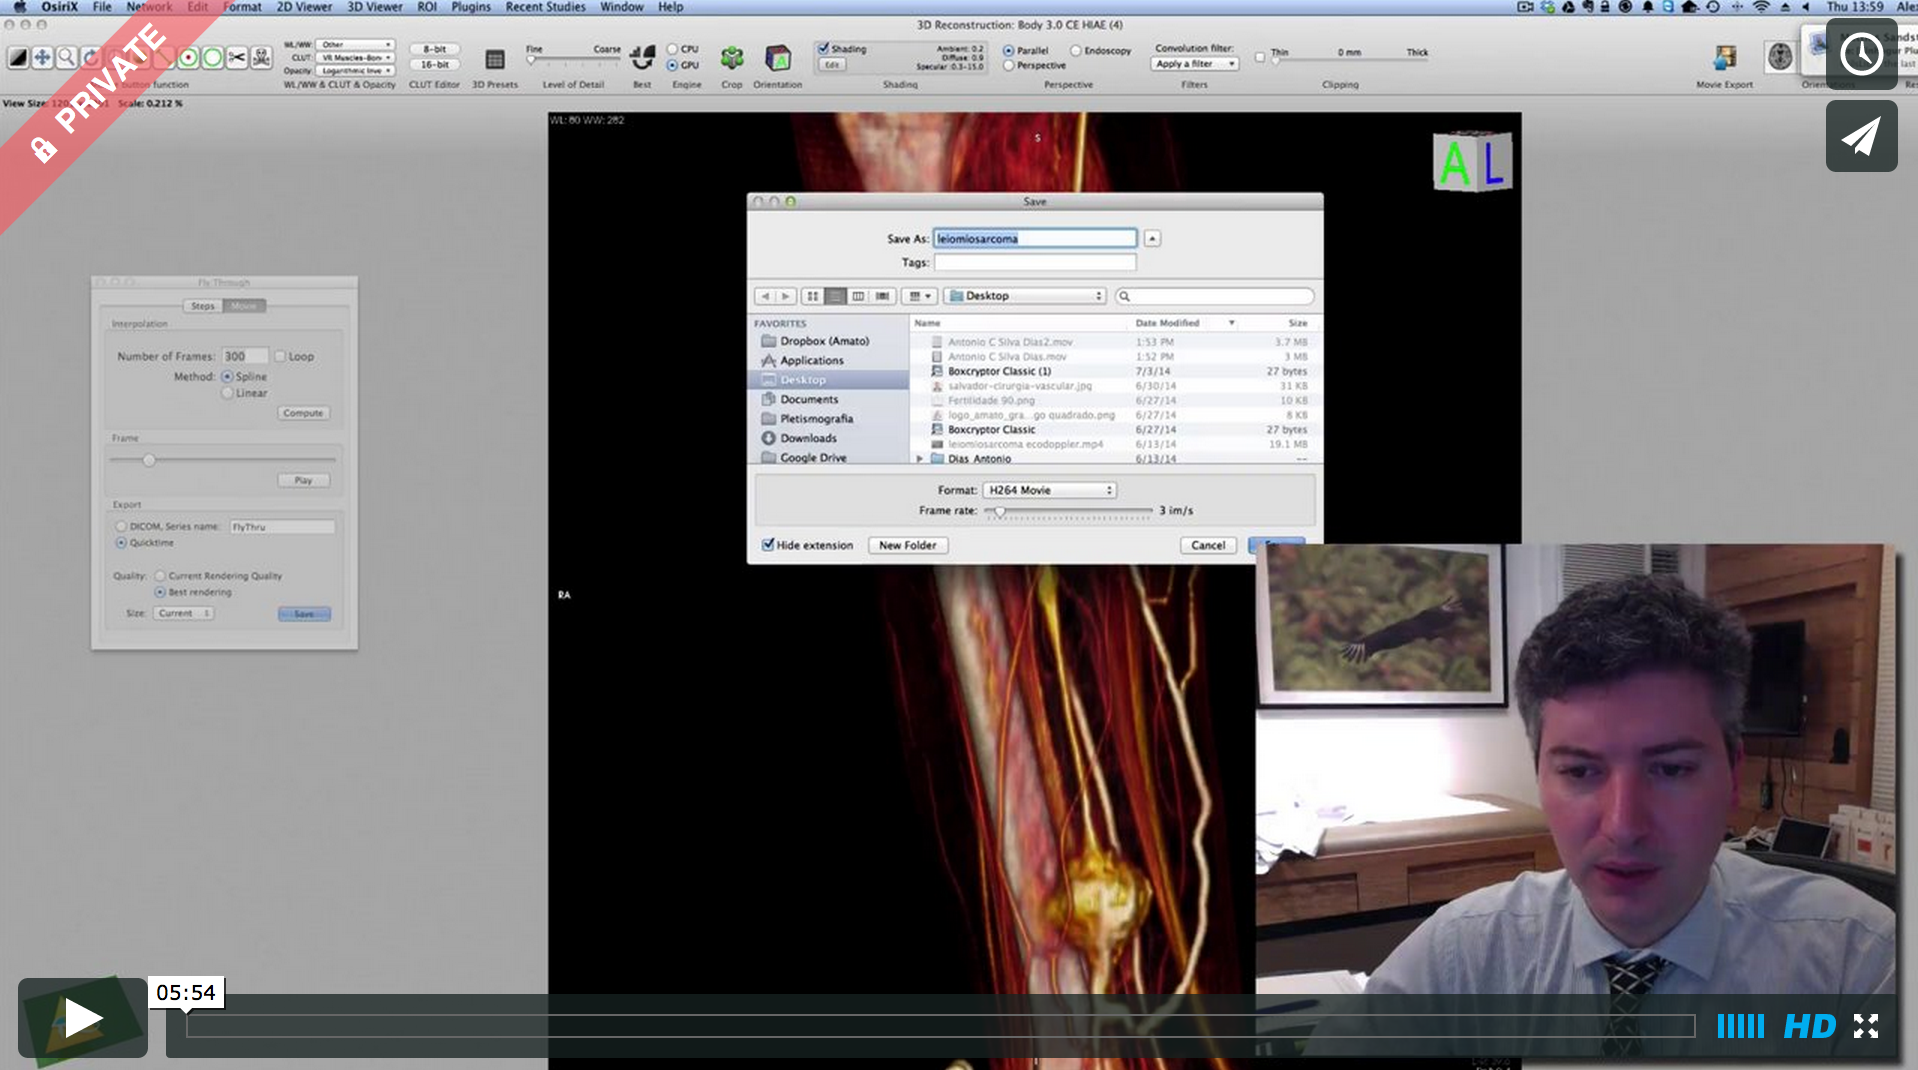Select the bone removal skull icon

click(261, 58)
